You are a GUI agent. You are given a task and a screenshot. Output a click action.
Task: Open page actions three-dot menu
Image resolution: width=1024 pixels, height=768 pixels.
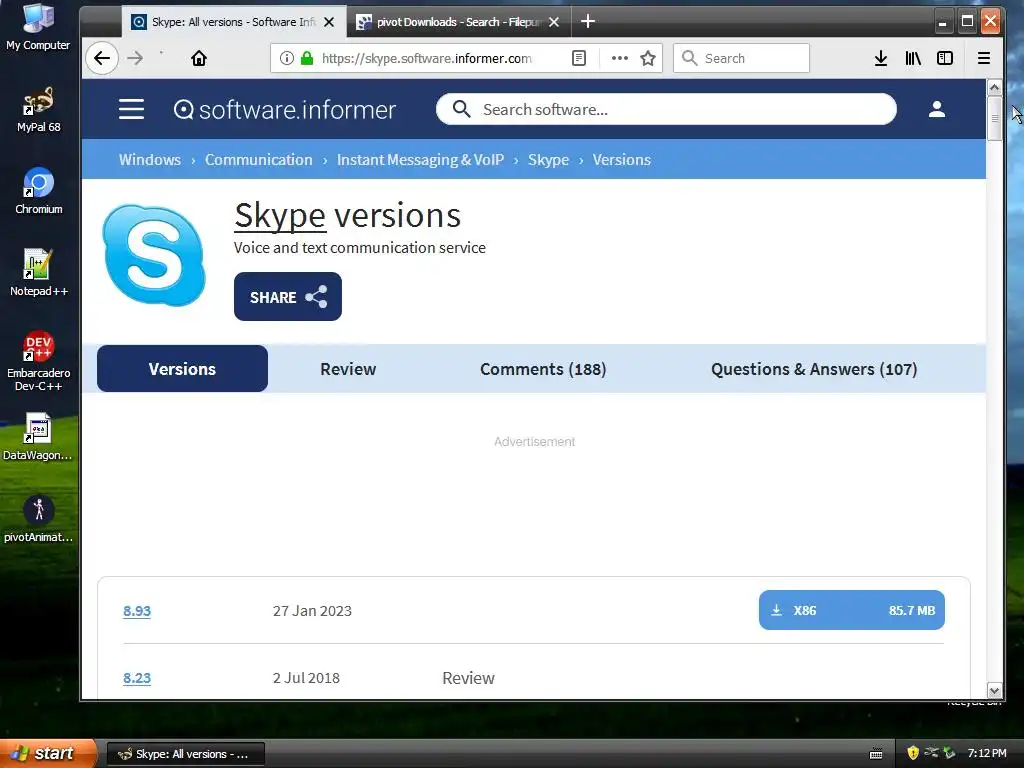click(620, 58)
